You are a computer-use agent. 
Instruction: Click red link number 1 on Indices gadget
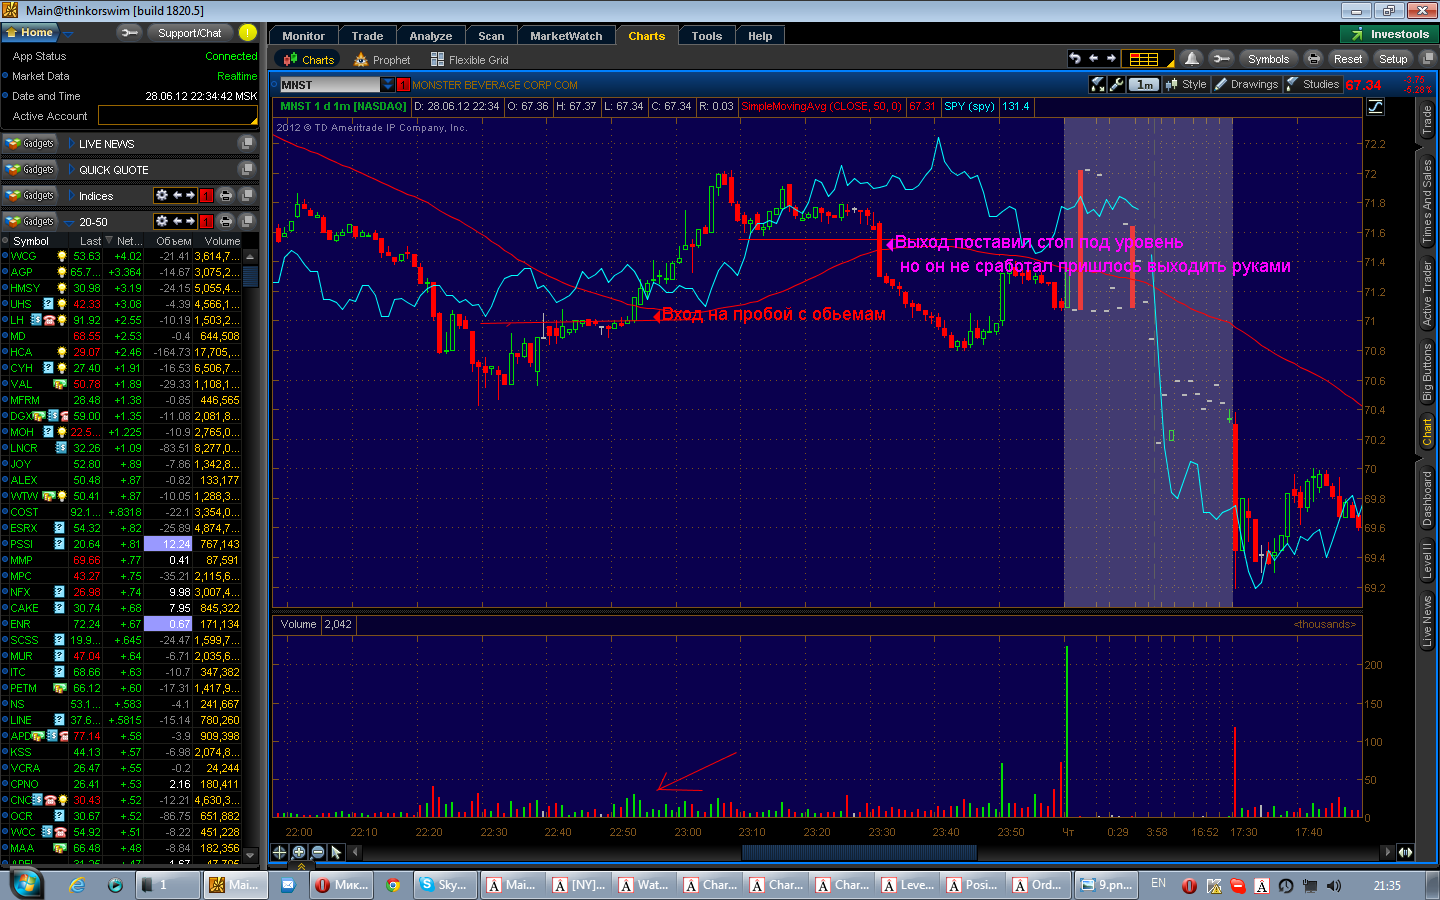206,195
